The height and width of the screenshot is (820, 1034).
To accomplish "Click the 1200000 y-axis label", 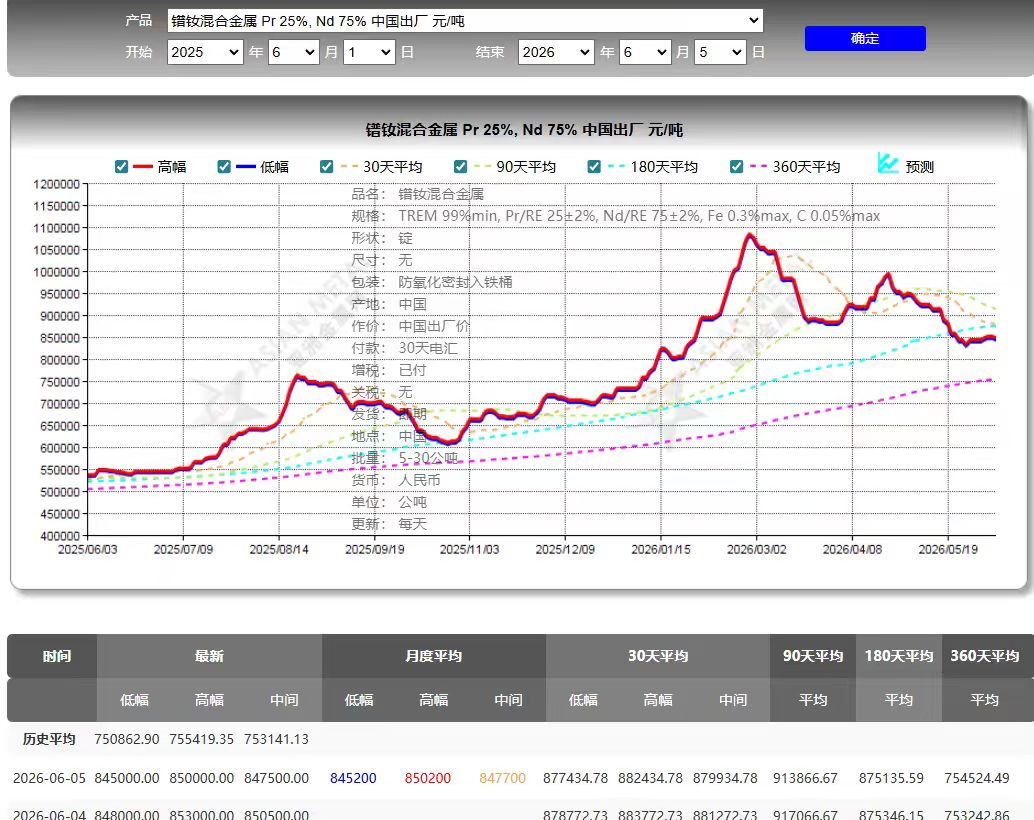I will [x=57, y=184].
